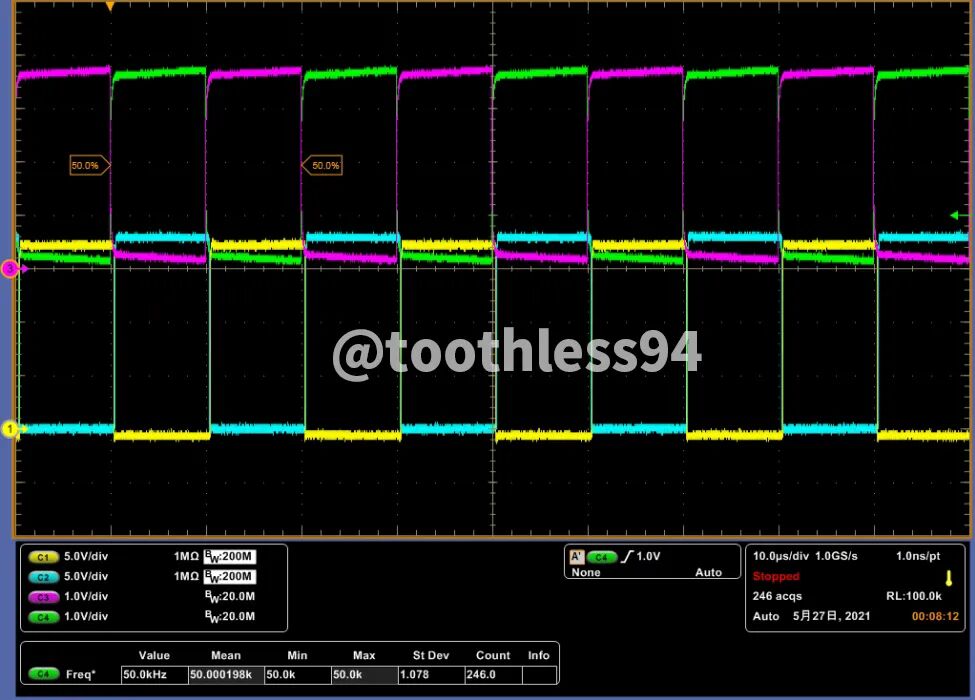Click the RL:100.0k record length readout
975x700 pixels.
(913, 596)
